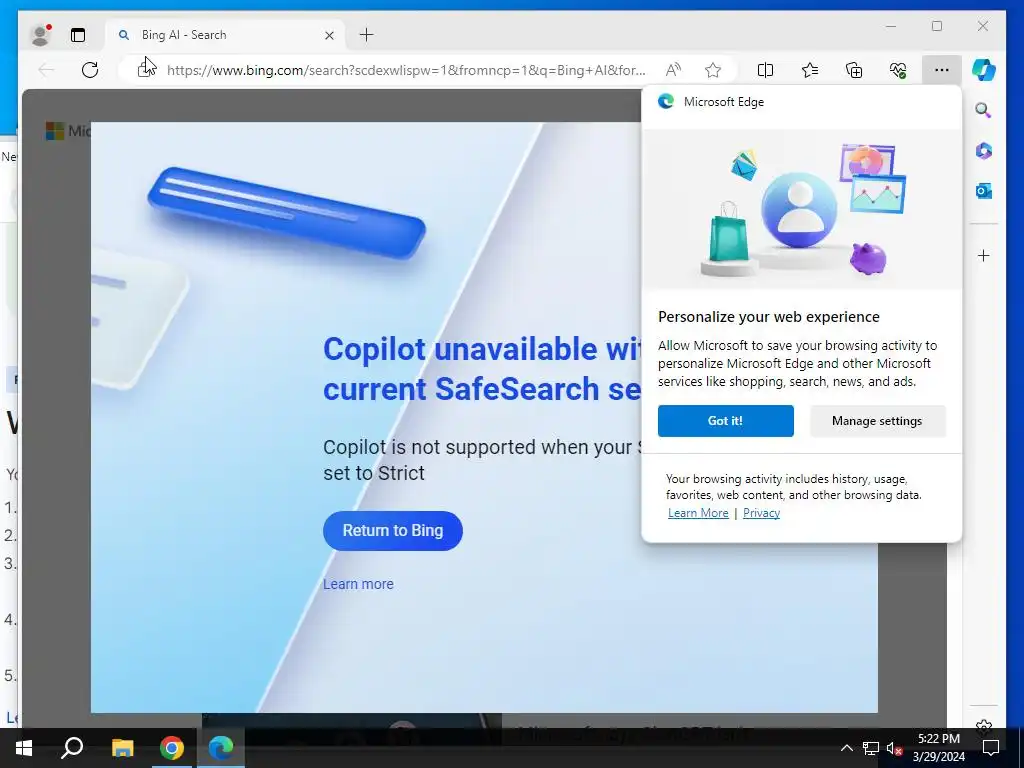Open File Explorer from taskbar
1024x768 pixels.
pos(122,748)
